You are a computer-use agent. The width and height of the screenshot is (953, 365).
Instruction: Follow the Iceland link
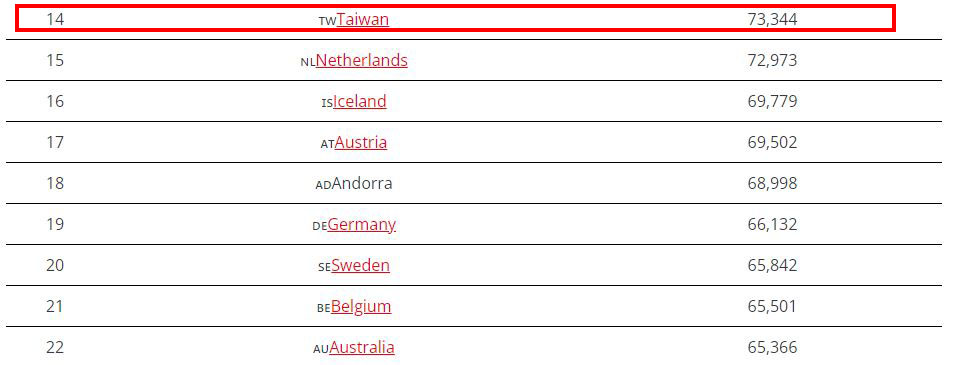click(x=359, y=101)
